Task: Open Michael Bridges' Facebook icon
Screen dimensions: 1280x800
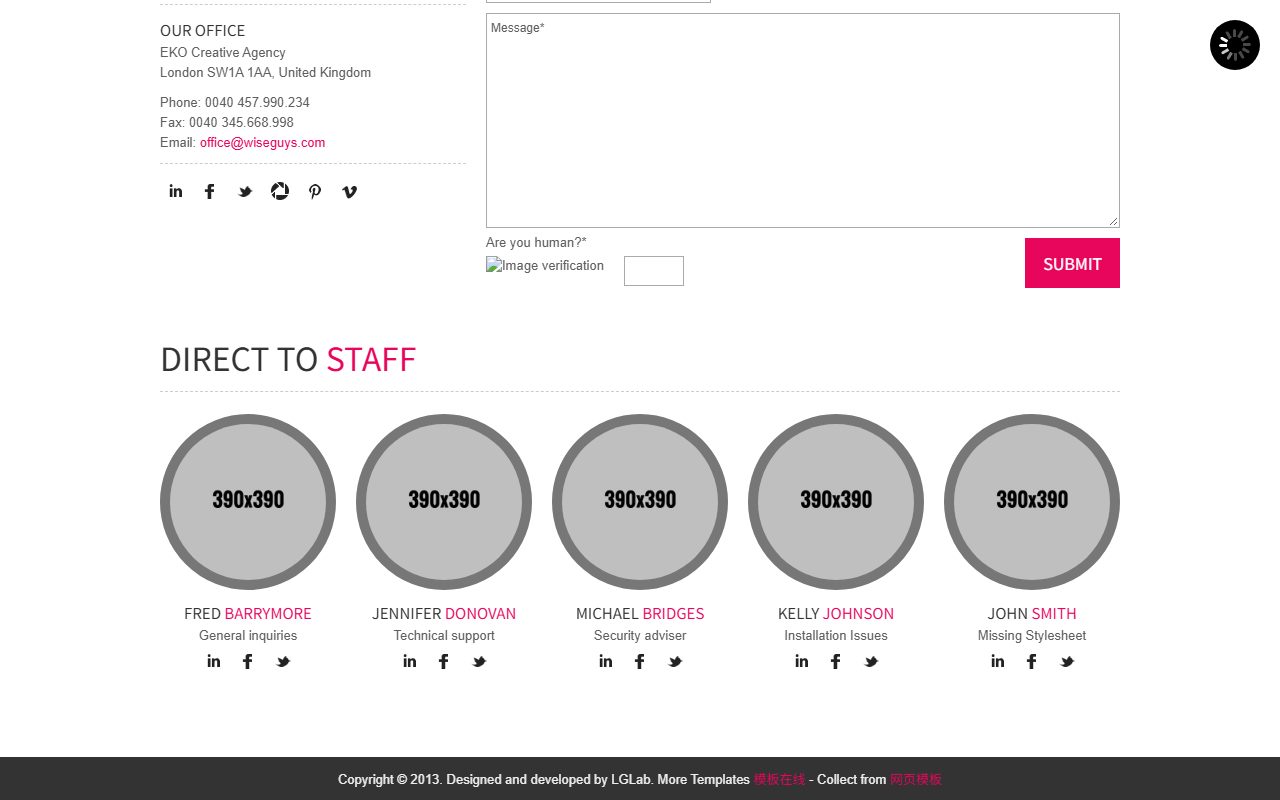Action: (x=640, y=661)
